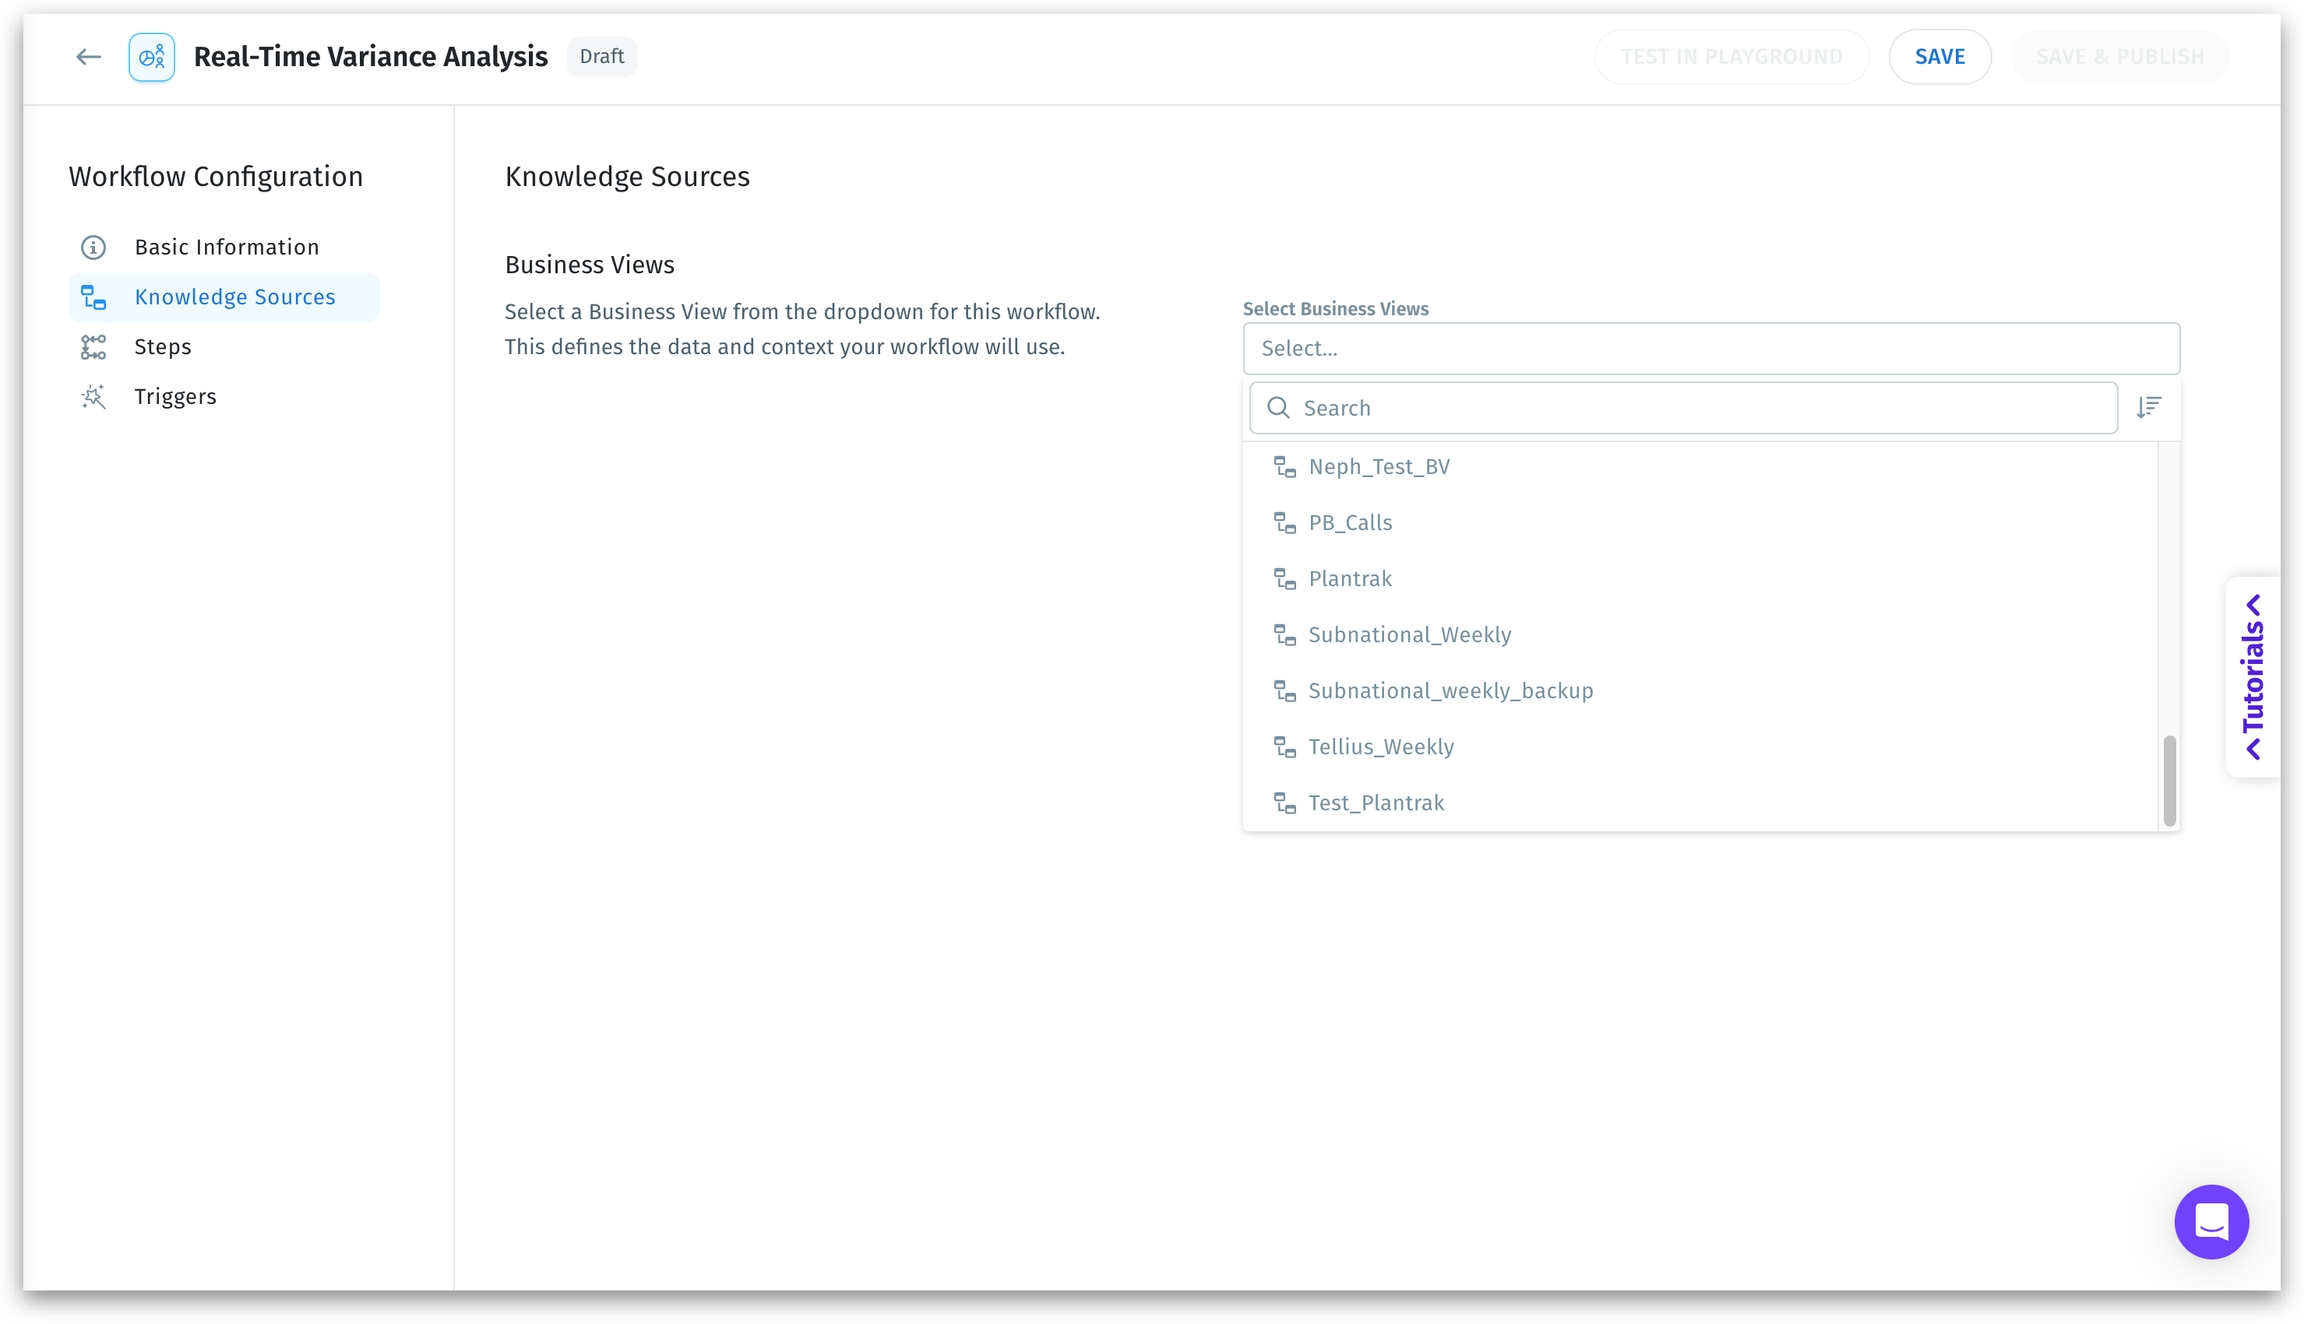The height and width of the screenshot is (1324, 2304).
Task: Click the Basic Information info icon
Action: tap(93, 247)
